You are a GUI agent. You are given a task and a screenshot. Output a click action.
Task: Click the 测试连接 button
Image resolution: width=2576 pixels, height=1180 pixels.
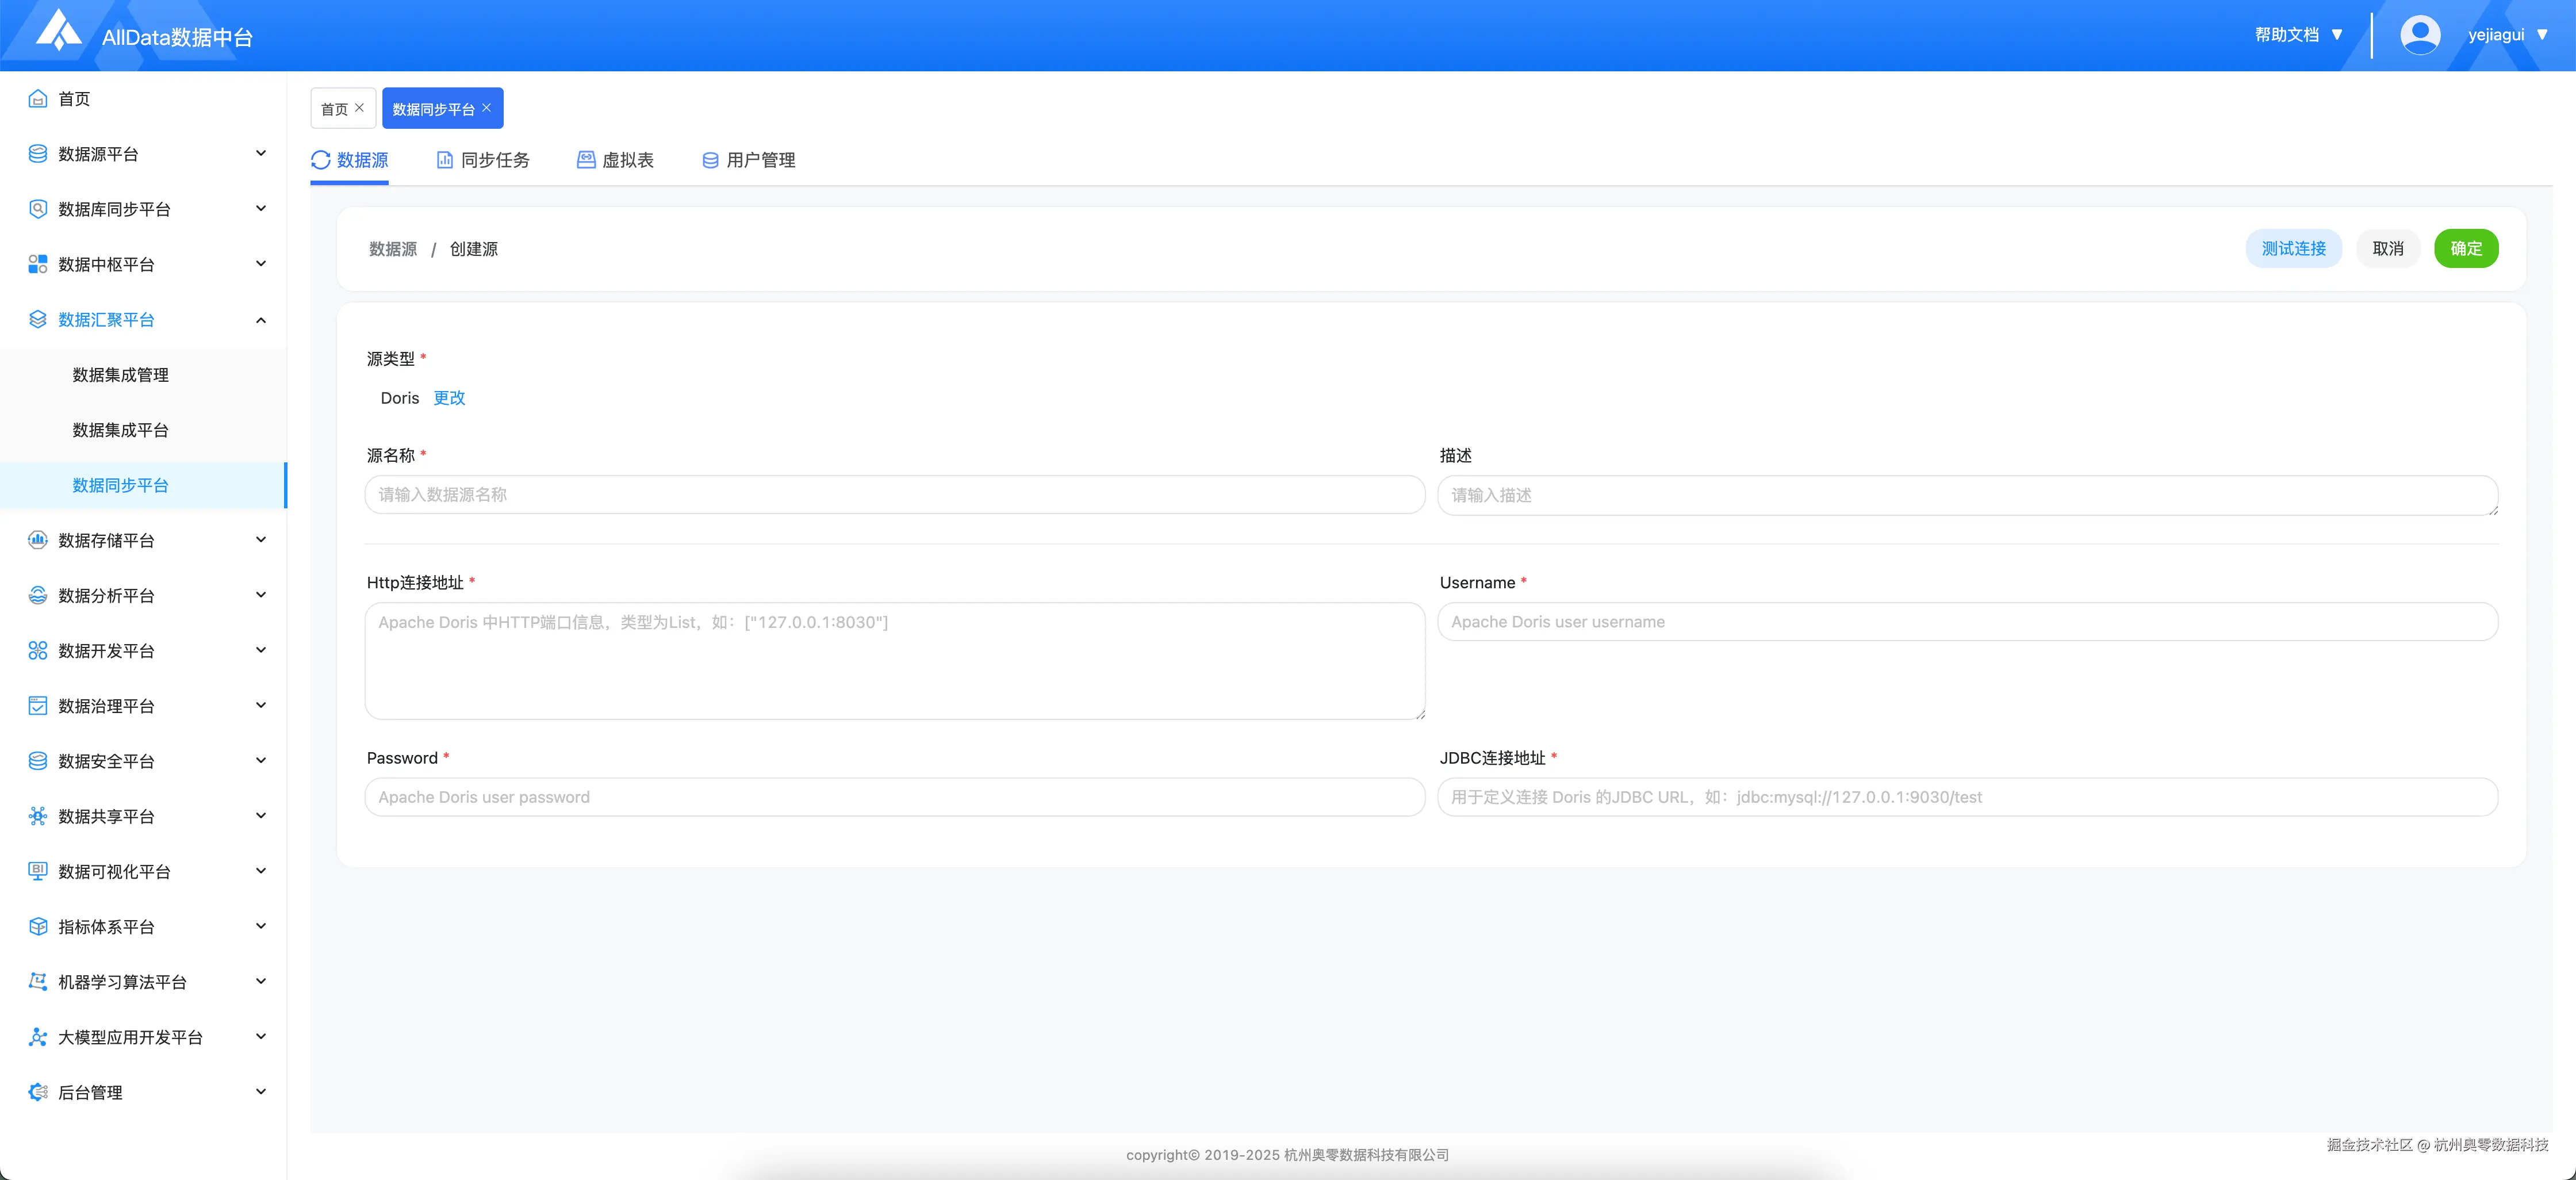2293,249
